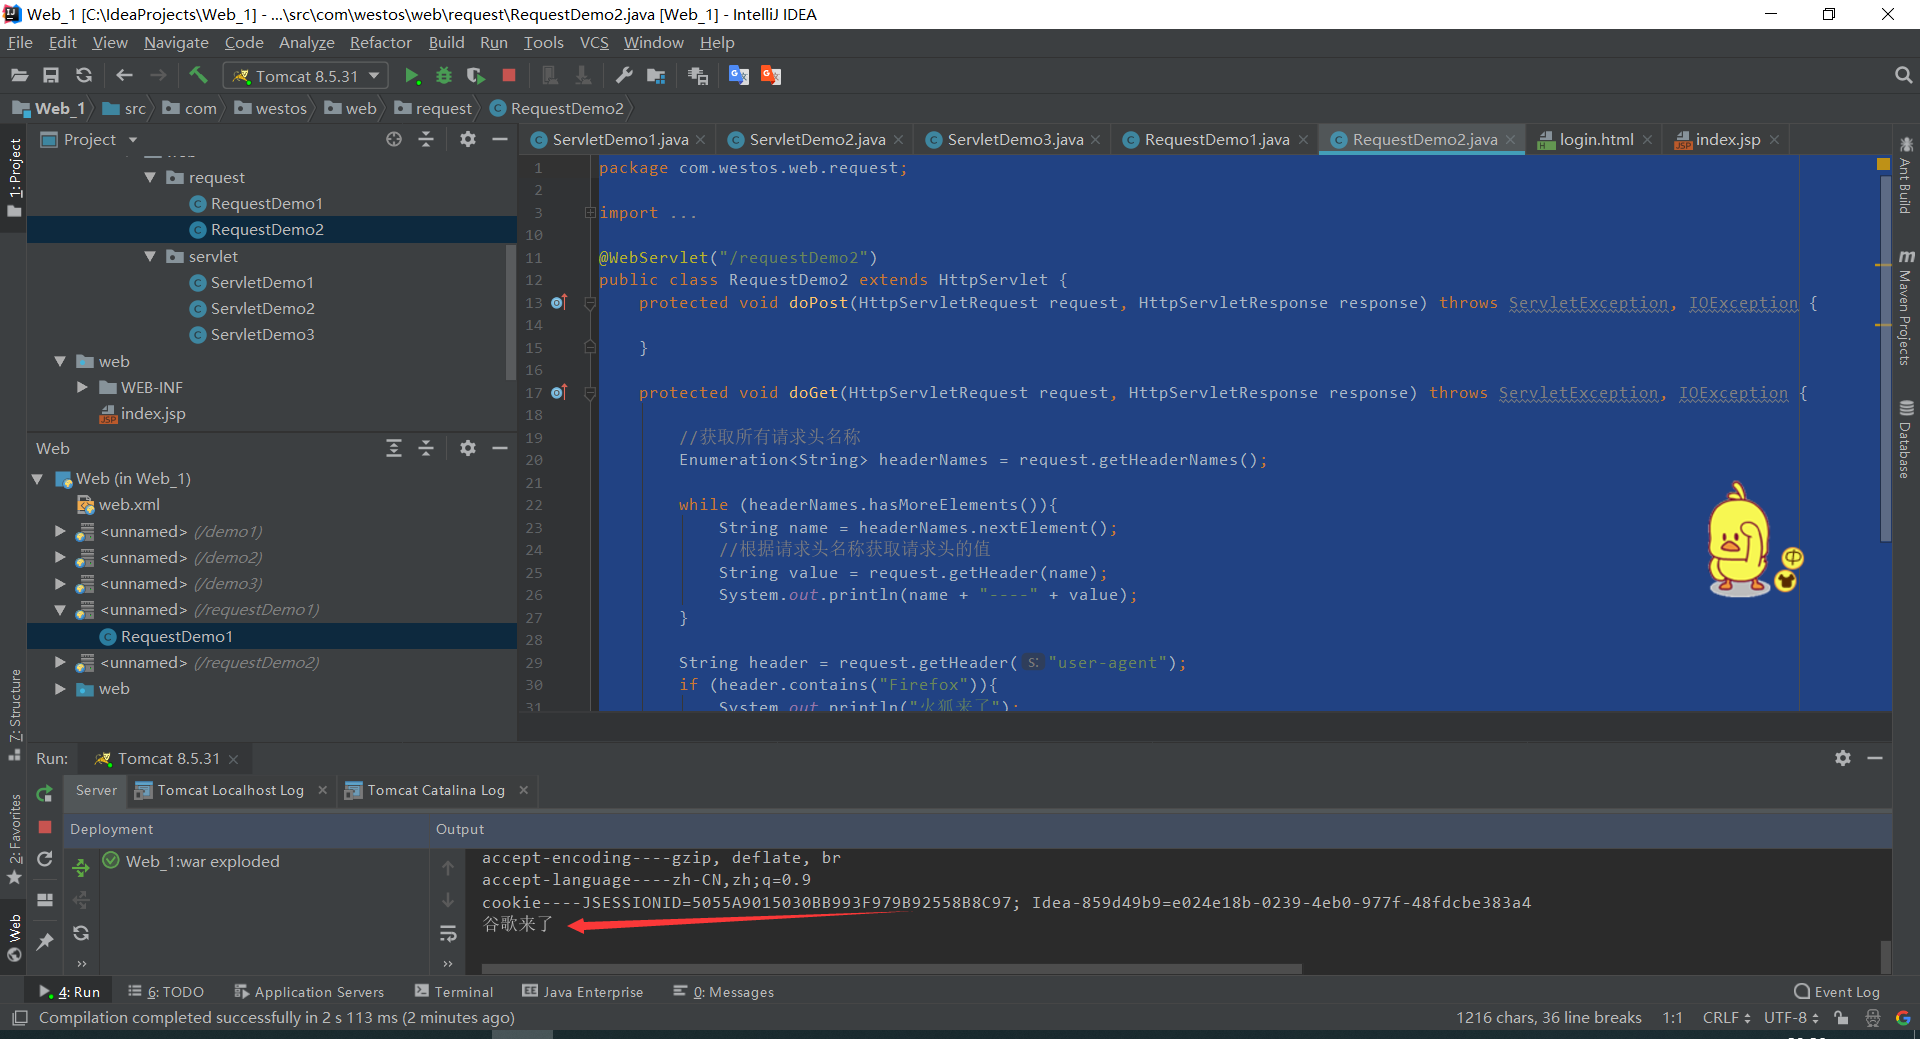
Task: Open the Maven Projects side panel
Action: 1905,308
